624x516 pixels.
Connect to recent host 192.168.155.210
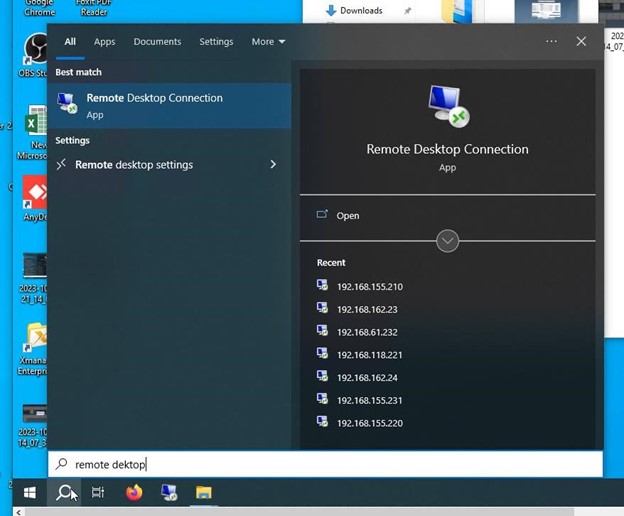[x=369, y=287]
